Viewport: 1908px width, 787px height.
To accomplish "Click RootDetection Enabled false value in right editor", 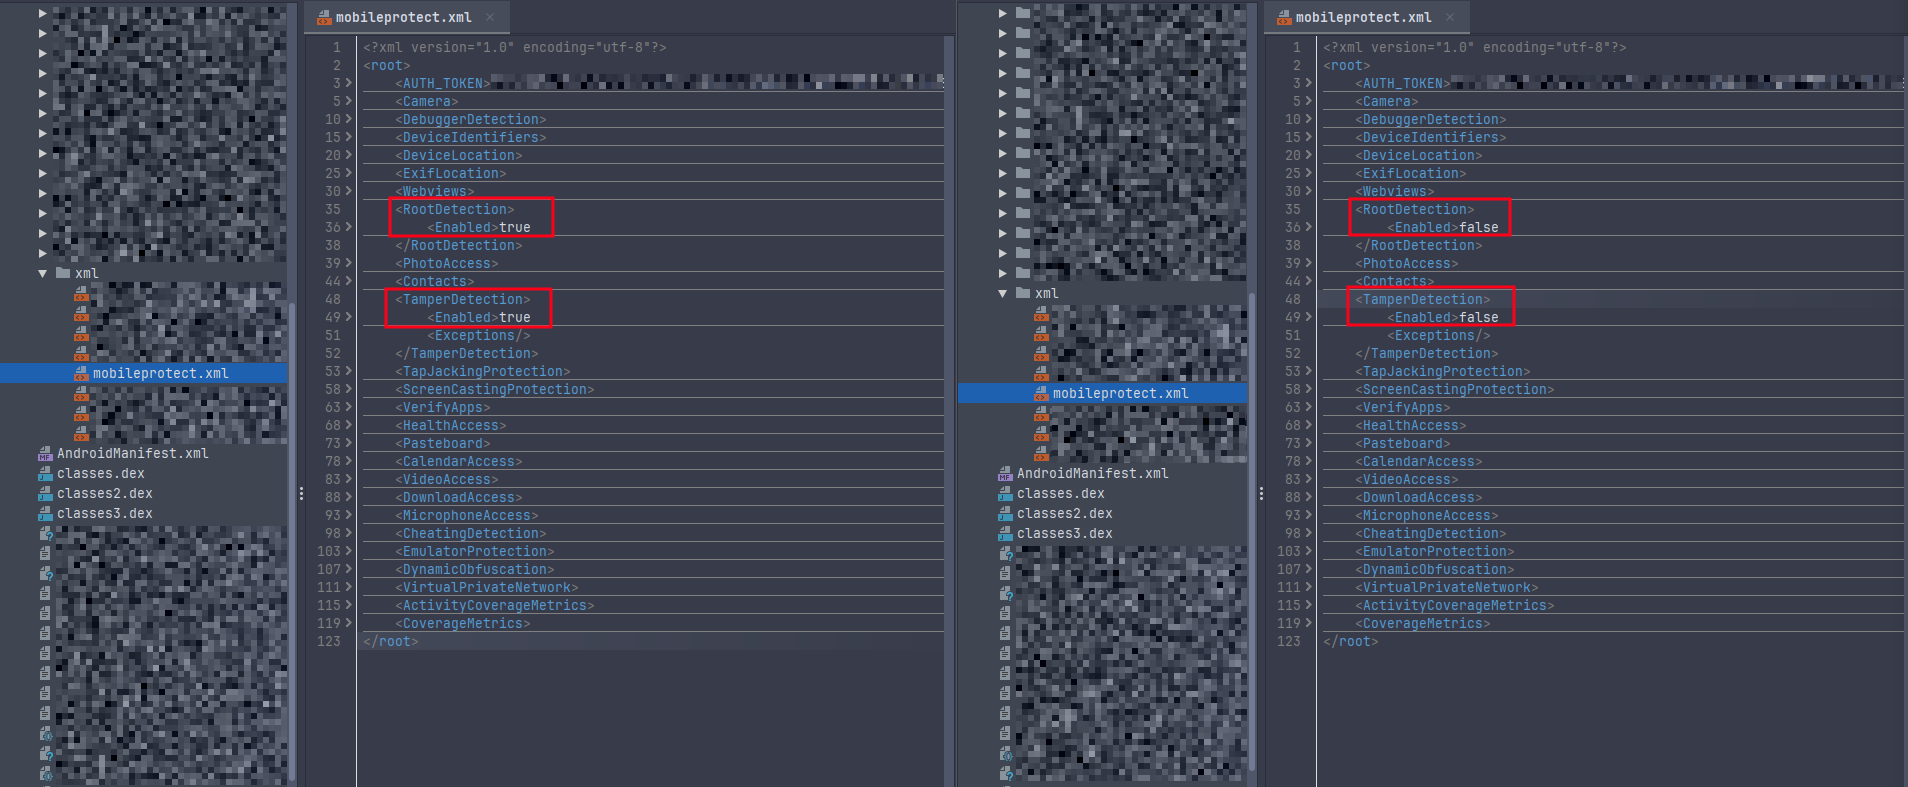I will tap(1479, 227).
